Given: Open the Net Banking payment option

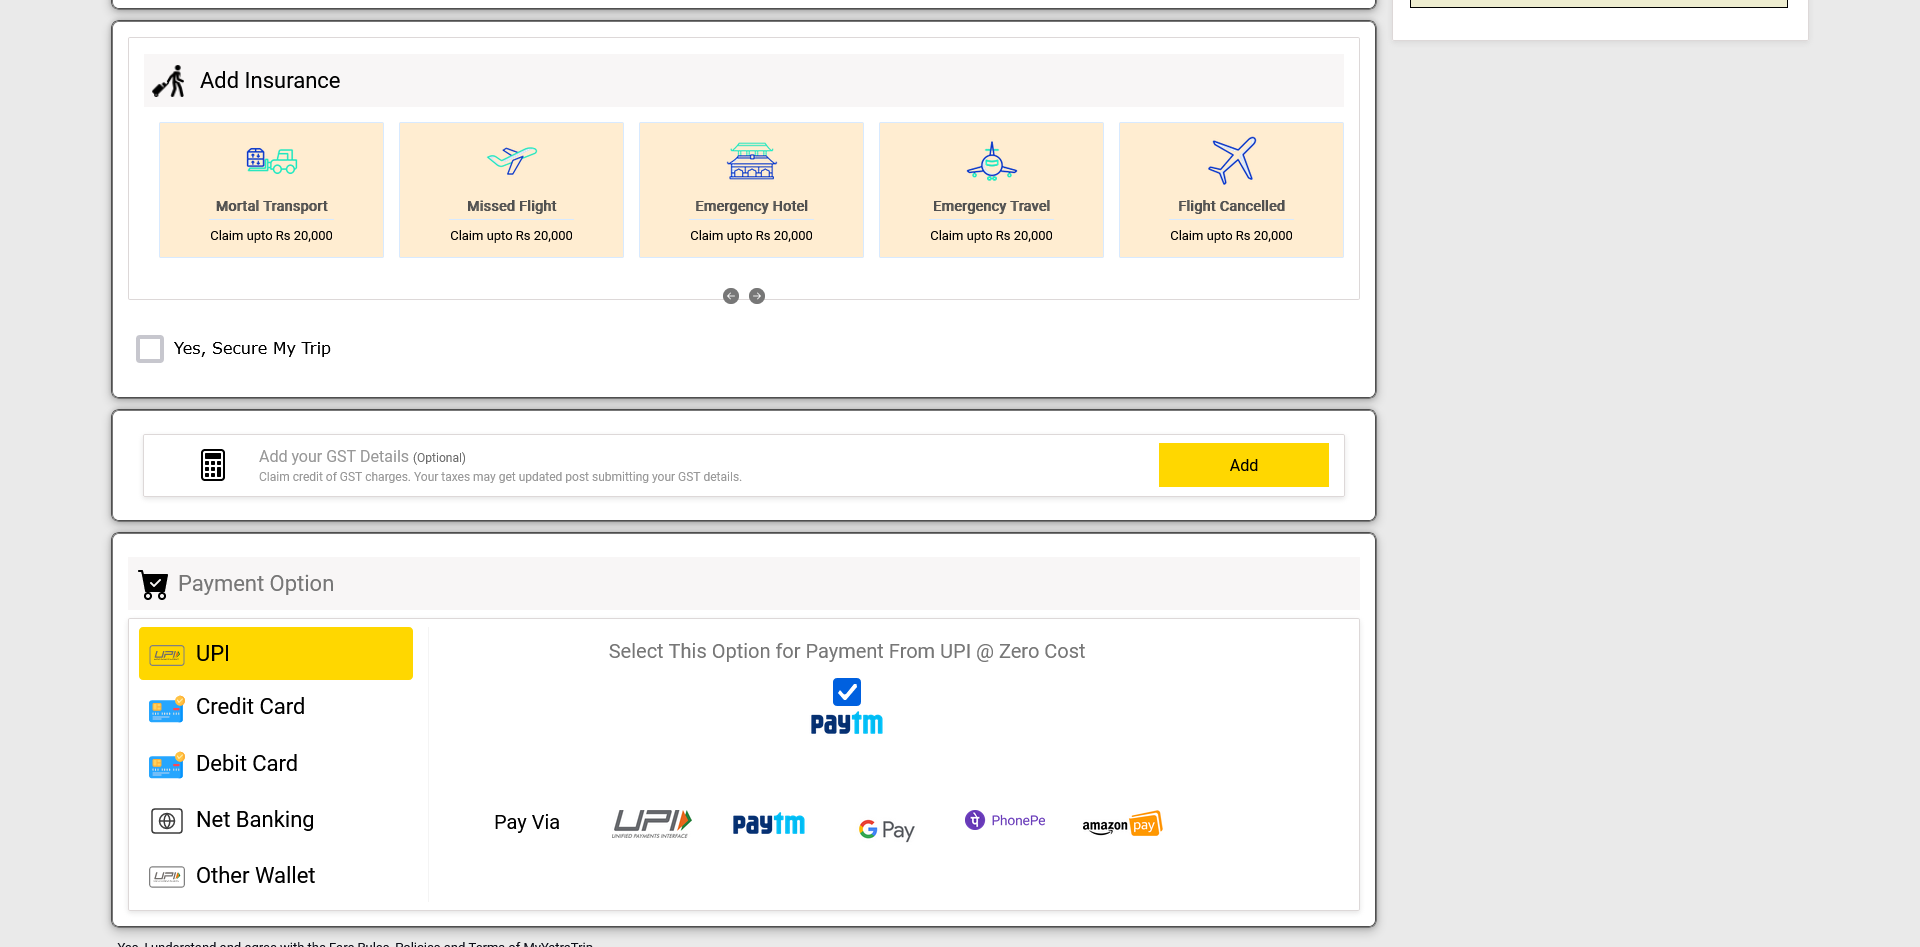Looking at the screenshot, I should (x=276, y=820).
